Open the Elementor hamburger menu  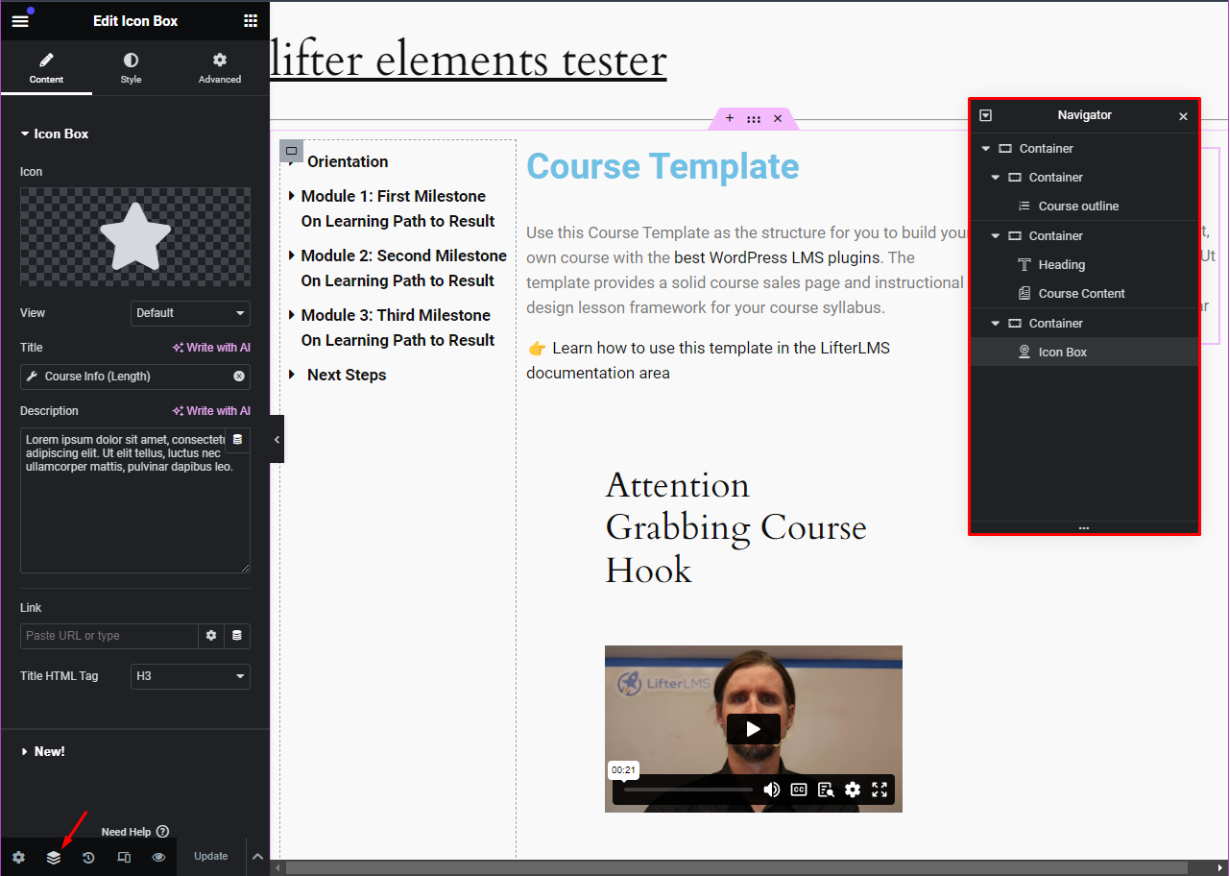pyautogui.click(x=20, y=21)
